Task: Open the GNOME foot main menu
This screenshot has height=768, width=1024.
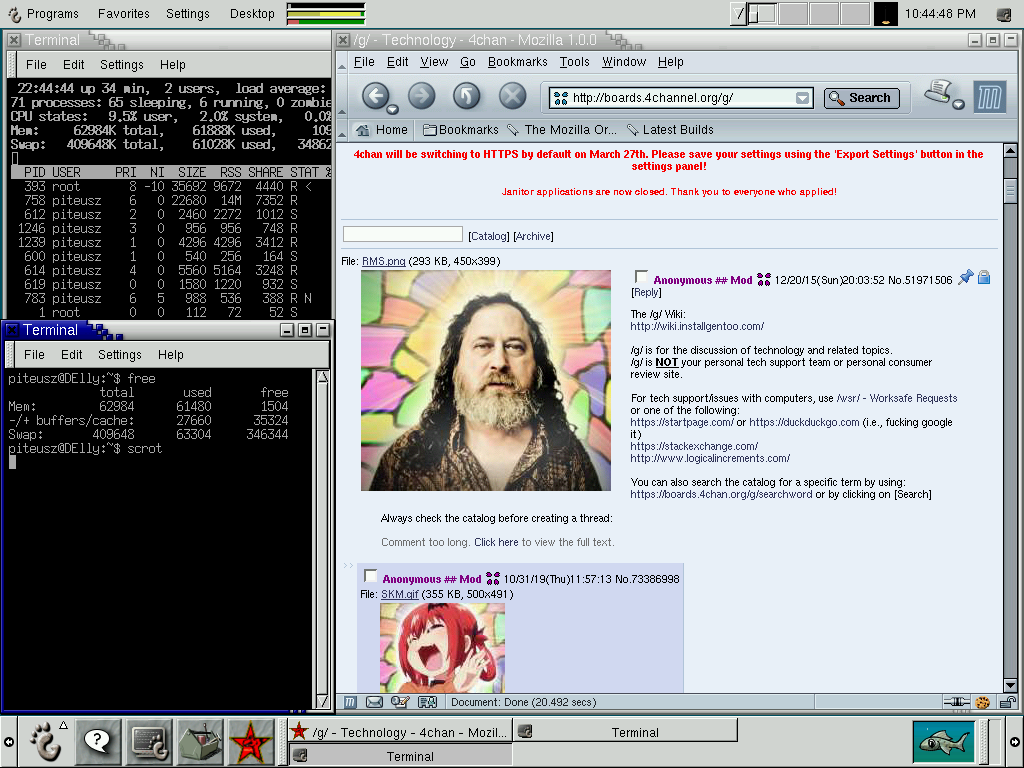Action: pyautogui.click(x=46, y=741)
